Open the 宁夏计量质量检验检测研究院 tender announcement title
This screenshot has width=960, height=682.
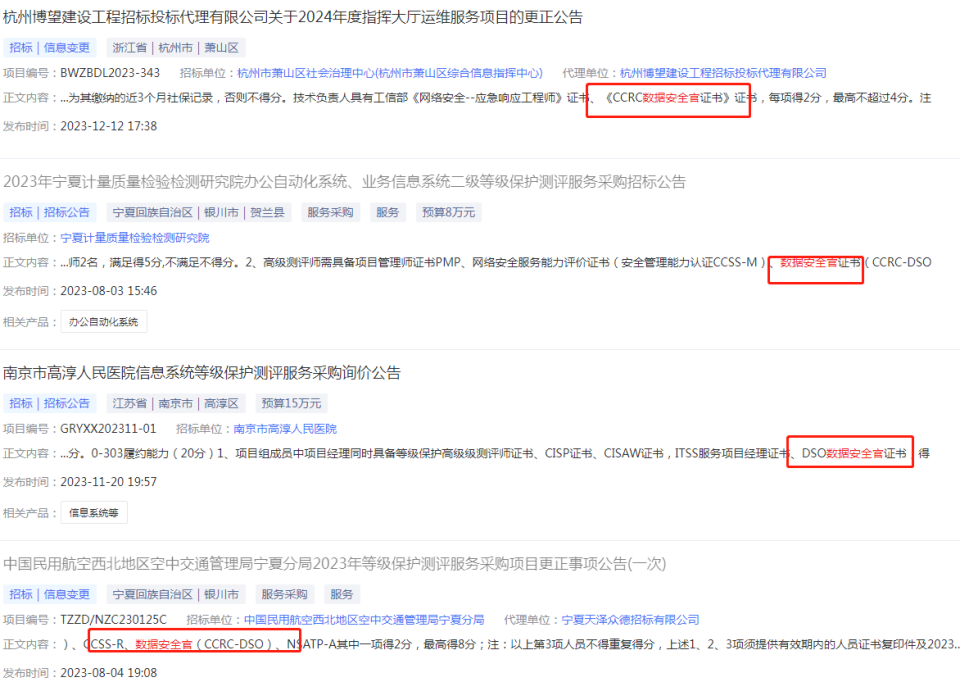pyautogui.click(x=344, y=181)
